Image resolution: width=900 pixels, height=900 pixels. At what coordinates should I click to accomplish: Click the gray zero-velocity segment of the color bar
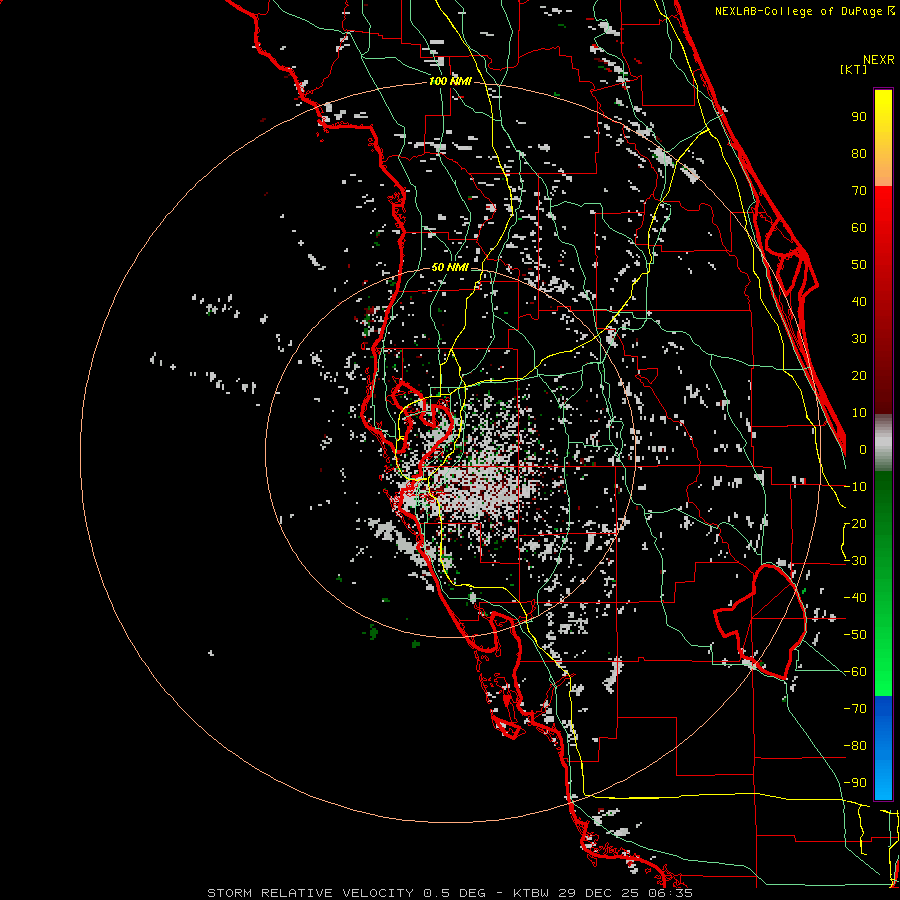pos(883,442)
